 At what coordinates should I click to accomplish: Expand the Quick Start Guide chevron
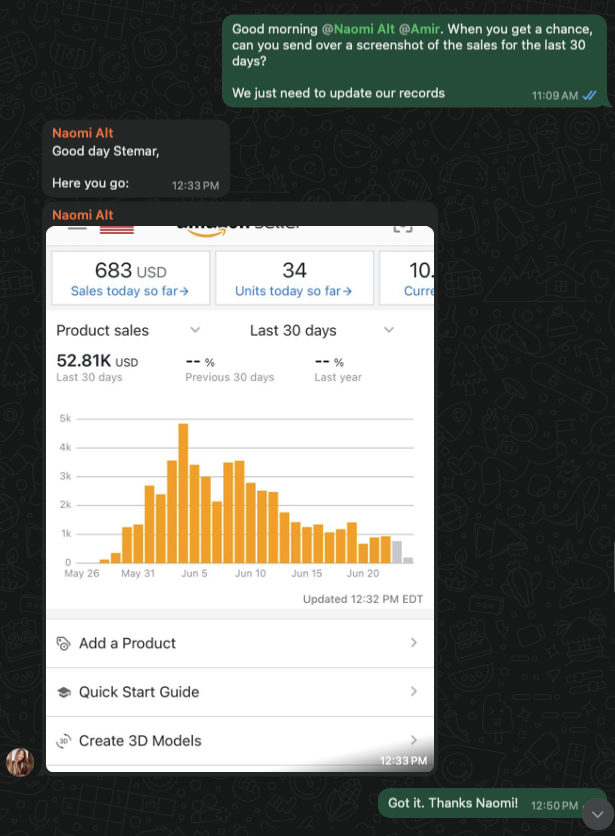coord(414,691)
